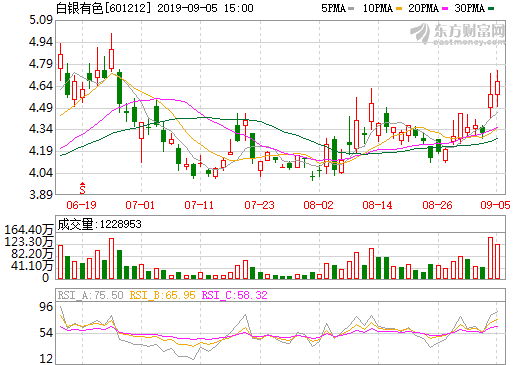Click the 5.09 price axis label

(x=41, y=20)
